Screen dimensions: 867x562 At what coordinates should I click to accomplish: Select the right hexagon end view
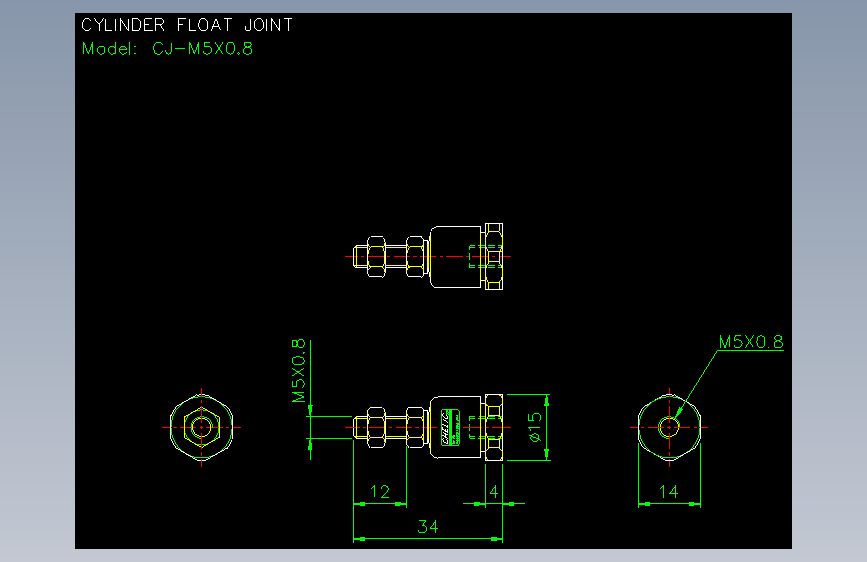(669, 427)
